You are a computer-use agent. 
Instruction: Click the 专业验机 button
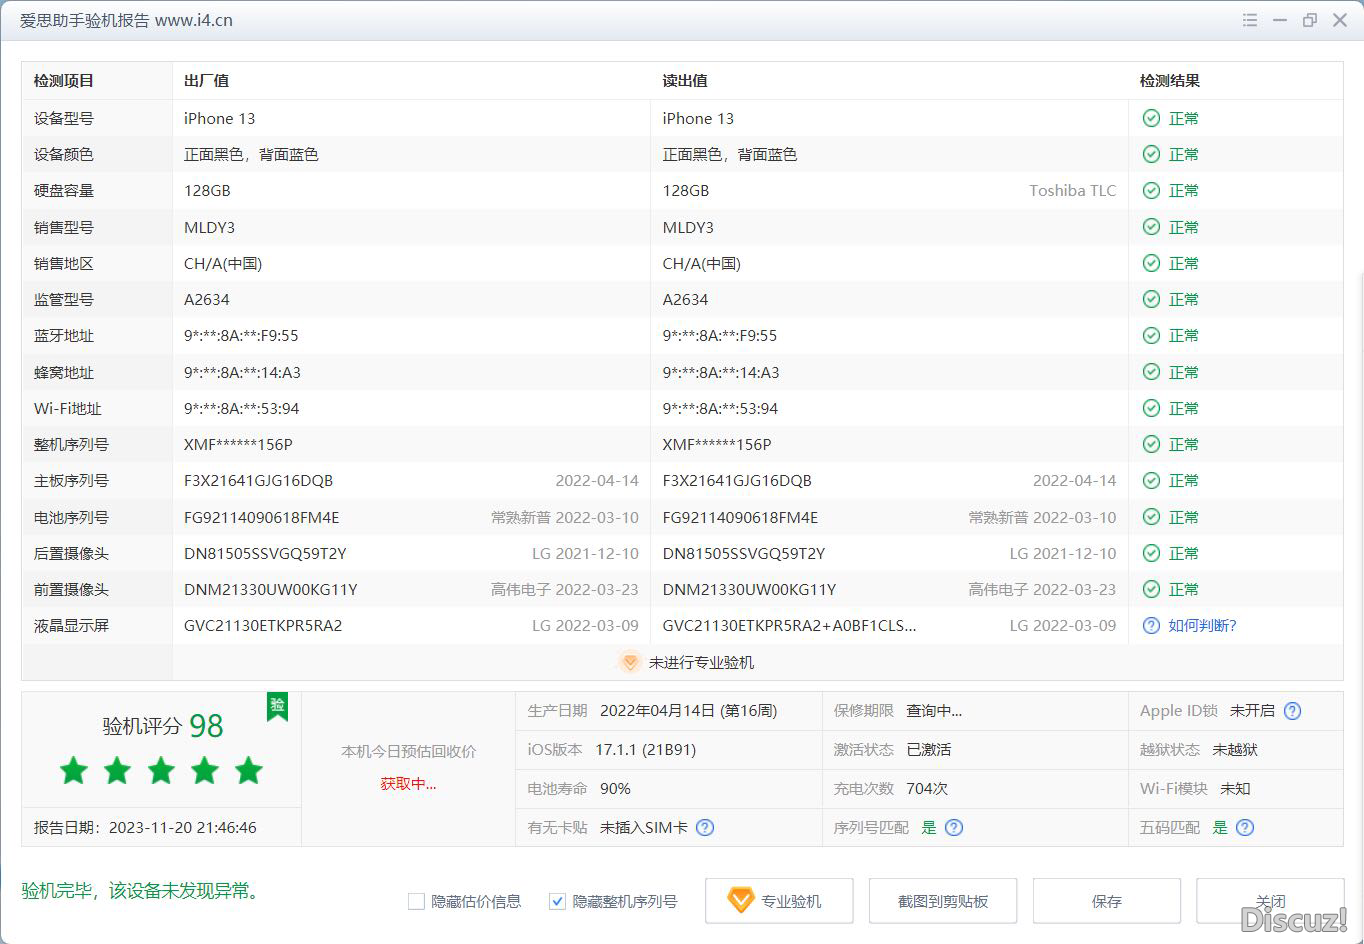coord(779,901)
